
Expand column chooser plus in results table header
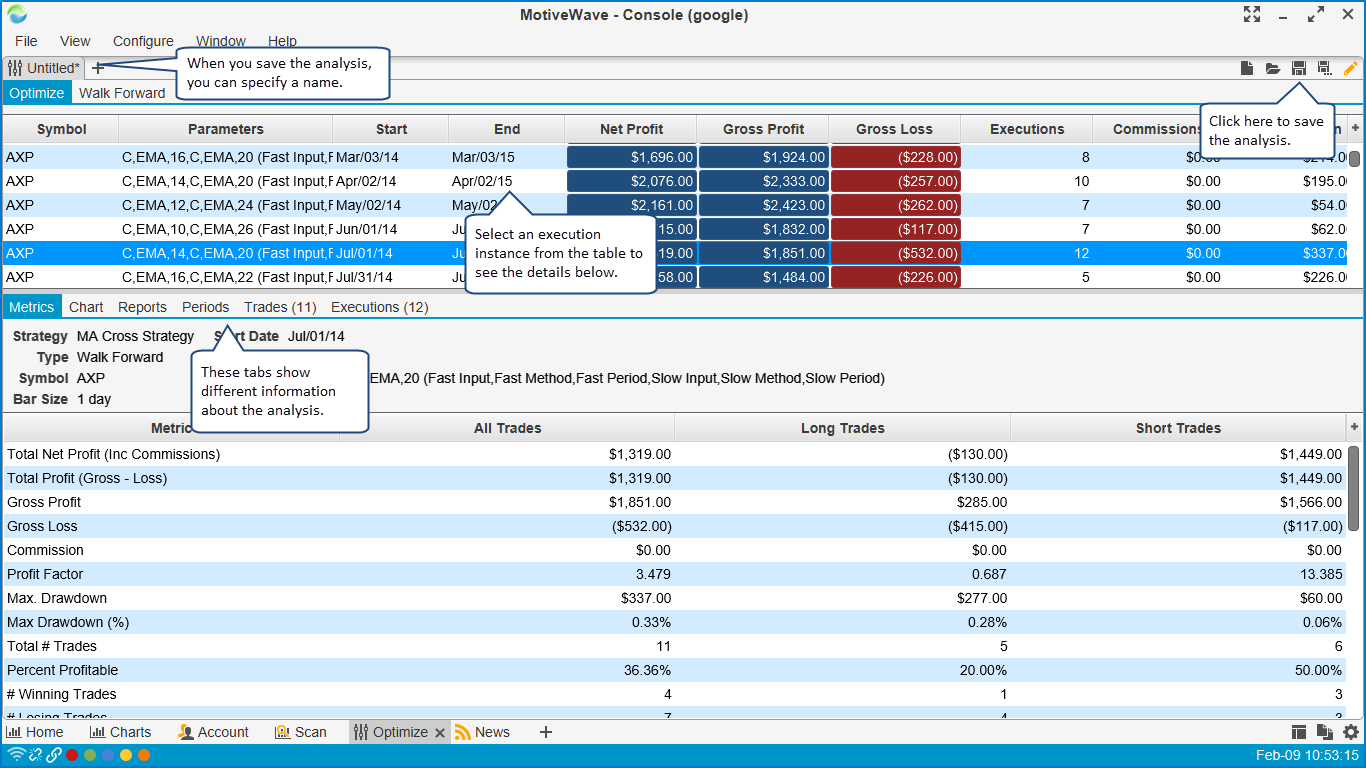click(1355, 128)
